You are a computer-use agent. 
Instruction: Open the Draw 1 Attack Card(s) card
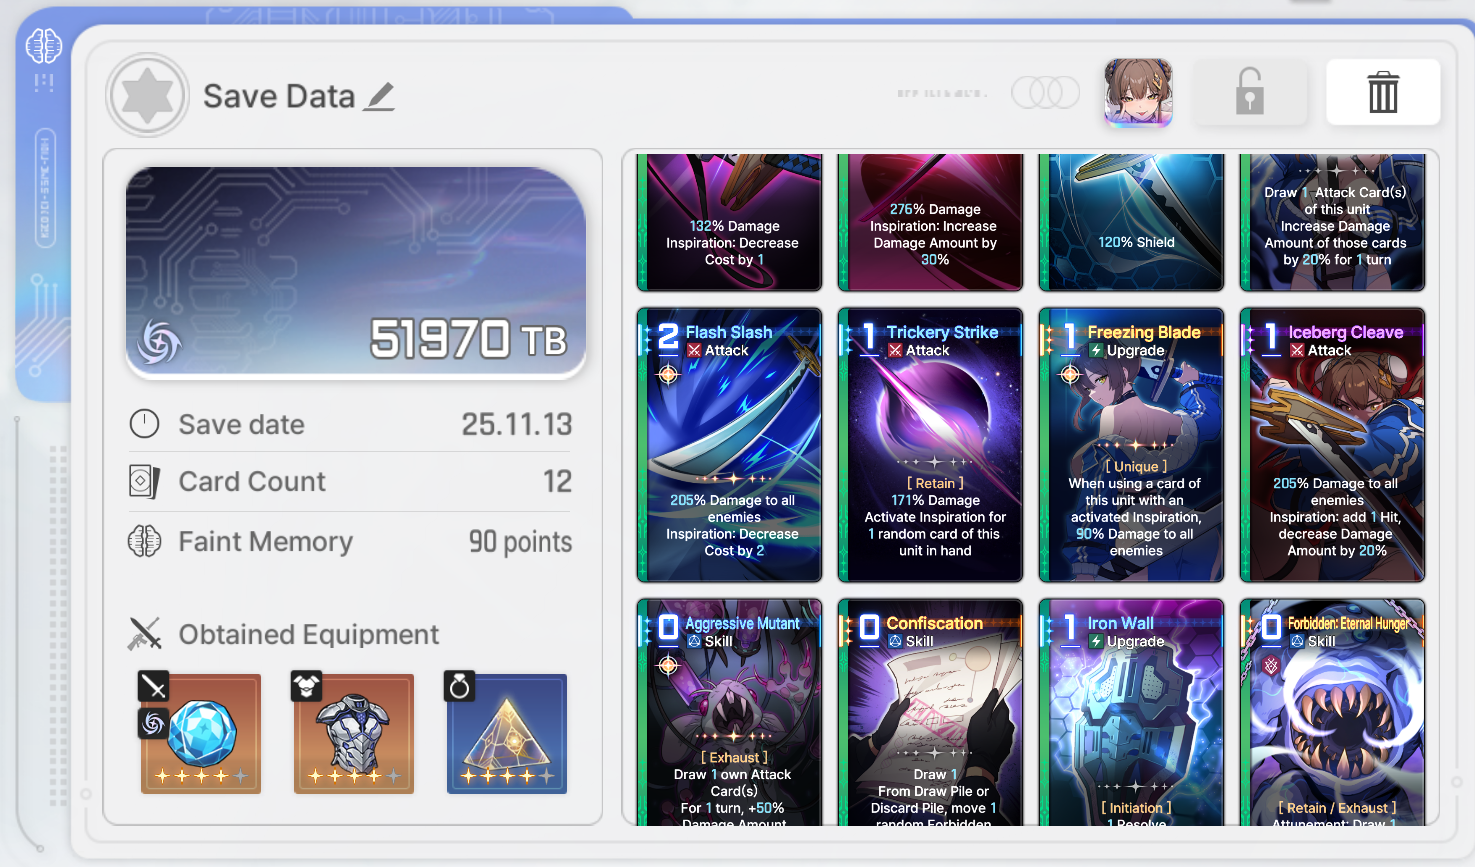click(x=1333, y=222)
